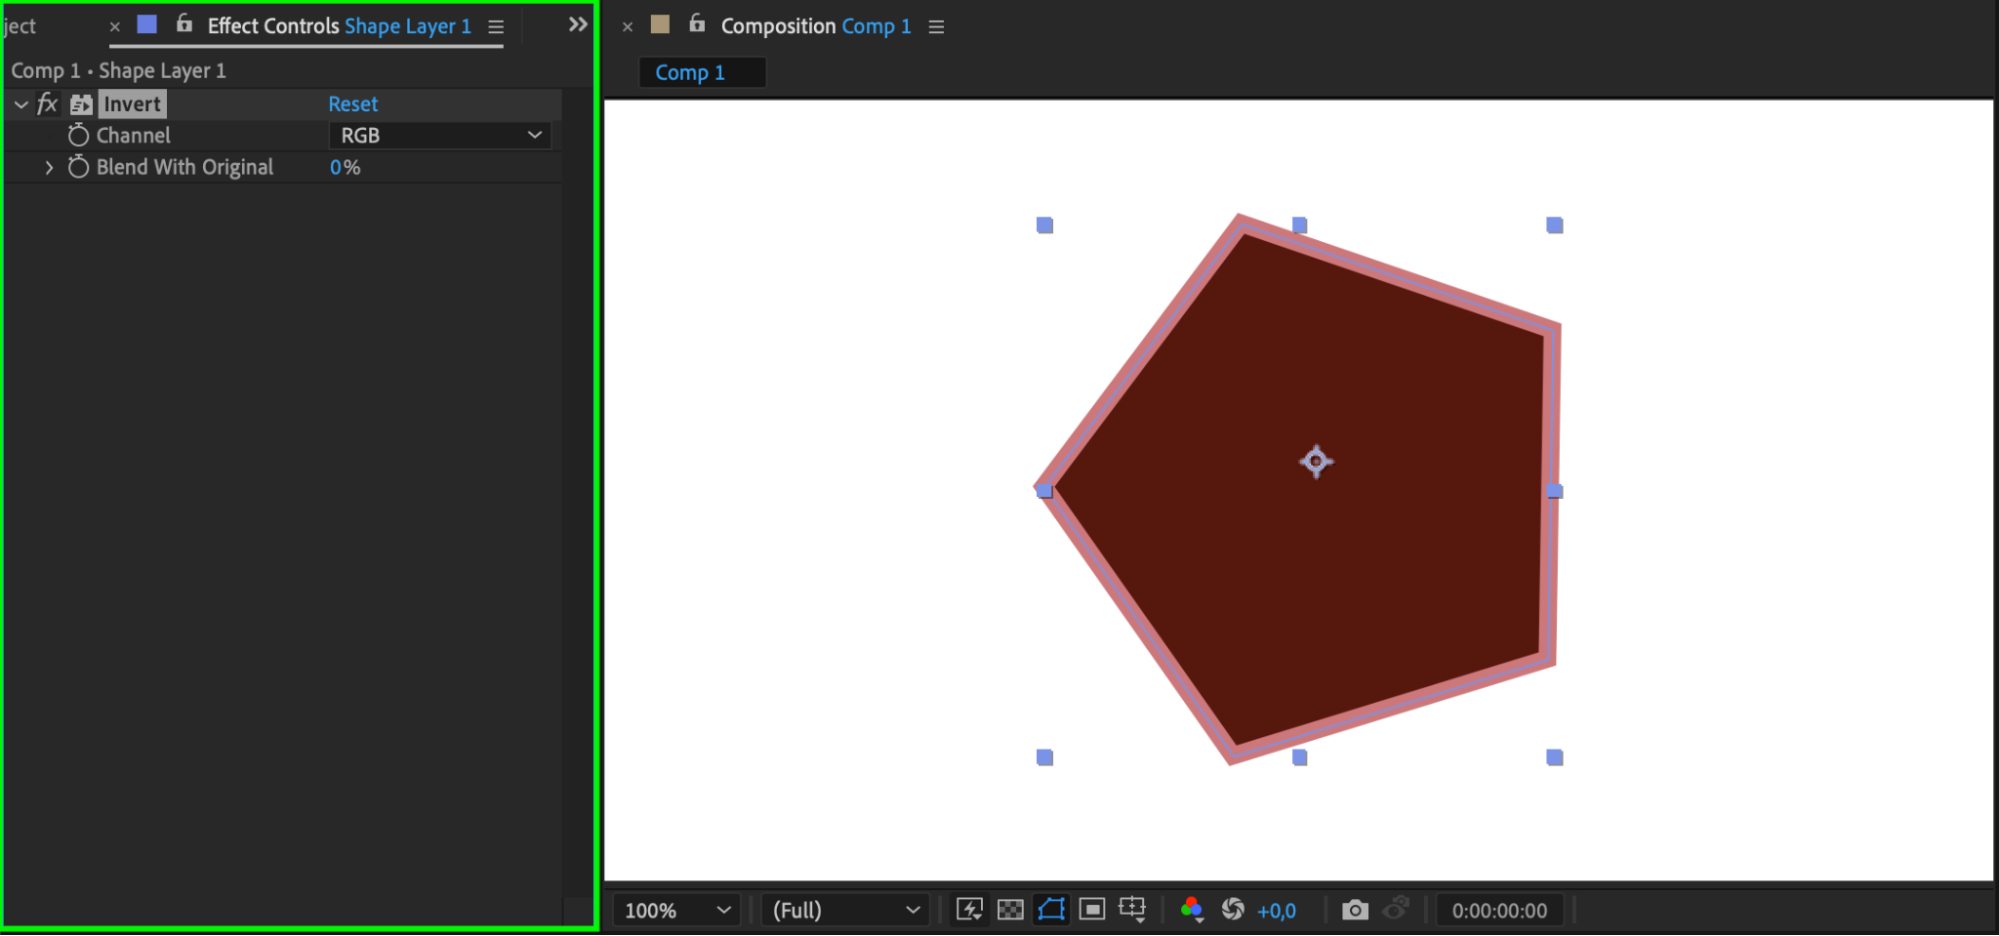Click the 0:00:00:00 preview time
The height and width of the screenshot is (936, 1999).
[x=1499, y=911]
